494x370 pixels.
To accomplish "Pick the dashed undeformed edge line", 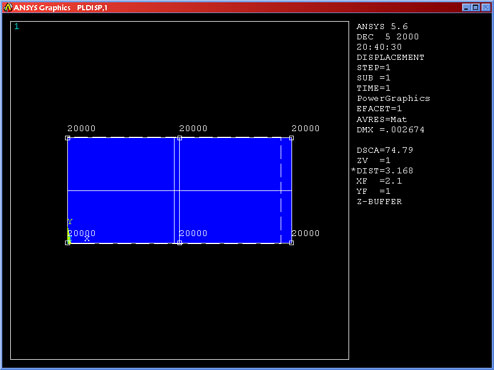I will coord(281,190).
